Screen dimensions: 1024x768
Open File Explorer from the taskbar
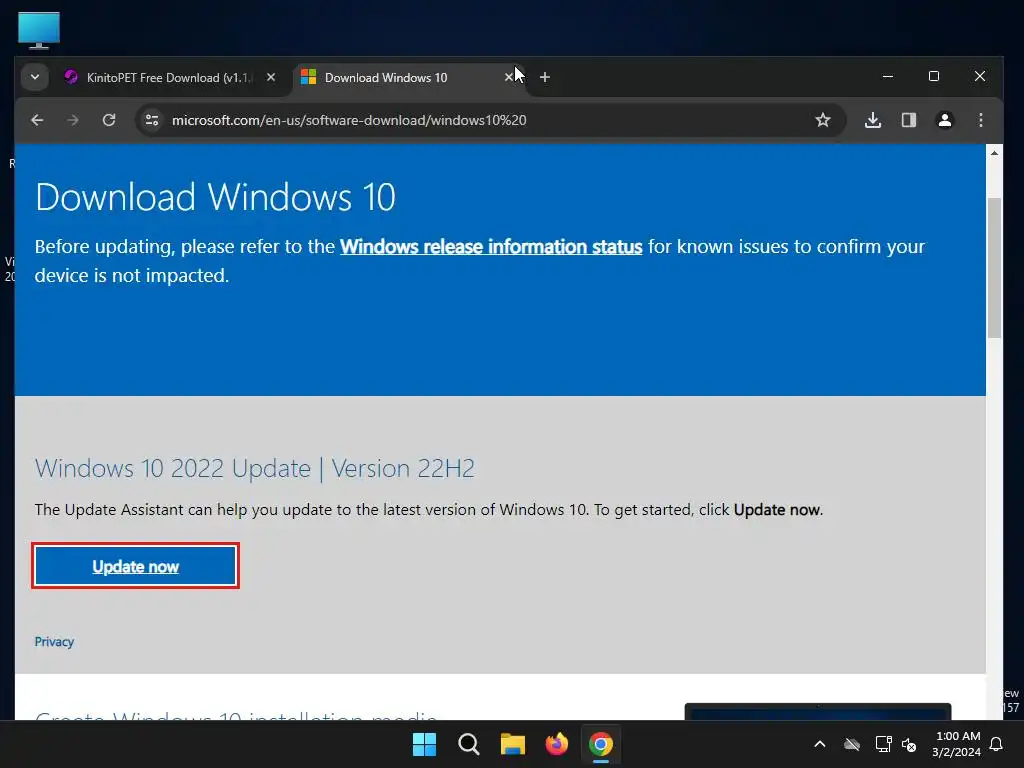(x=513, y=744)
